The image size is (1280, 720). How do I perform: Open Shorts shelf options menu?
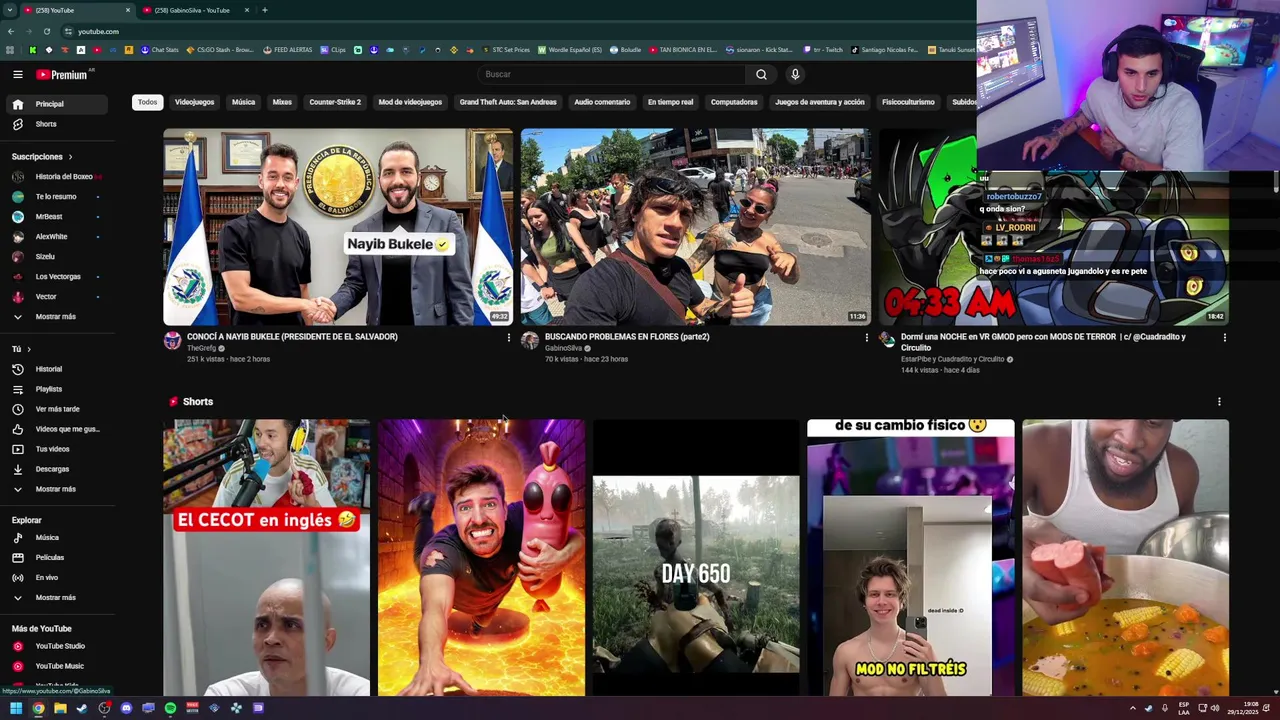(1219, 402)
